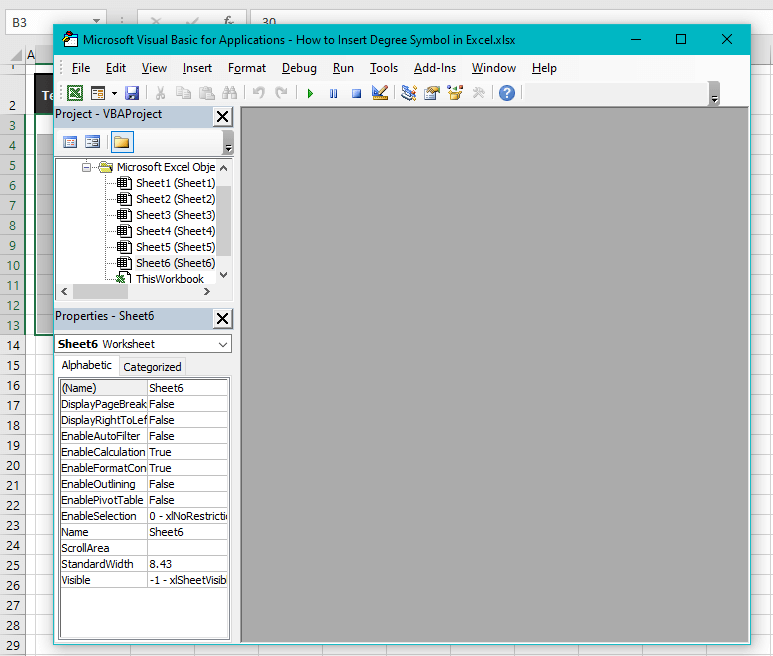Switch to the Categorized properties tab
The image size is (773, 656).
(x=152, y=367)
